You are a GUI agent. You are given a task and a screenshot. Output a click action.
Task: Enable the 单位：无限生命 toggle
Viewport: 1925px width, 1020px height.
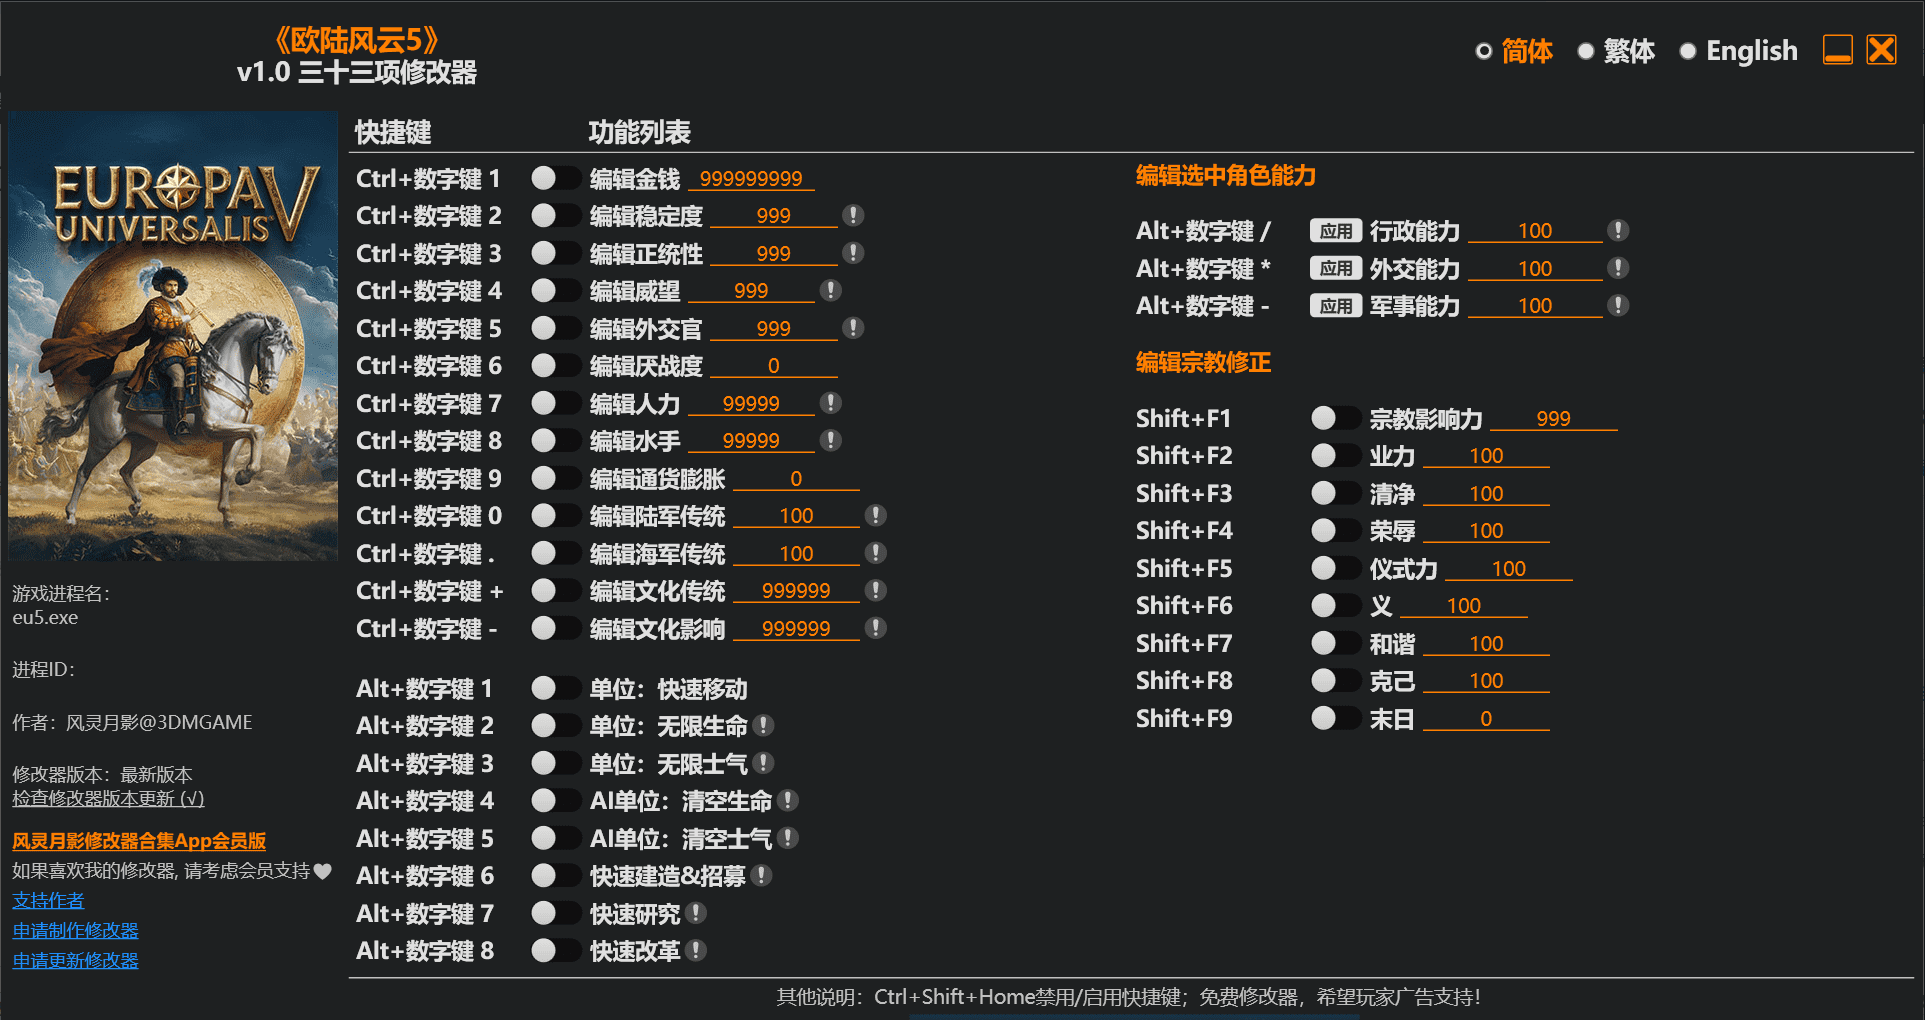click(x=556, y=725)
